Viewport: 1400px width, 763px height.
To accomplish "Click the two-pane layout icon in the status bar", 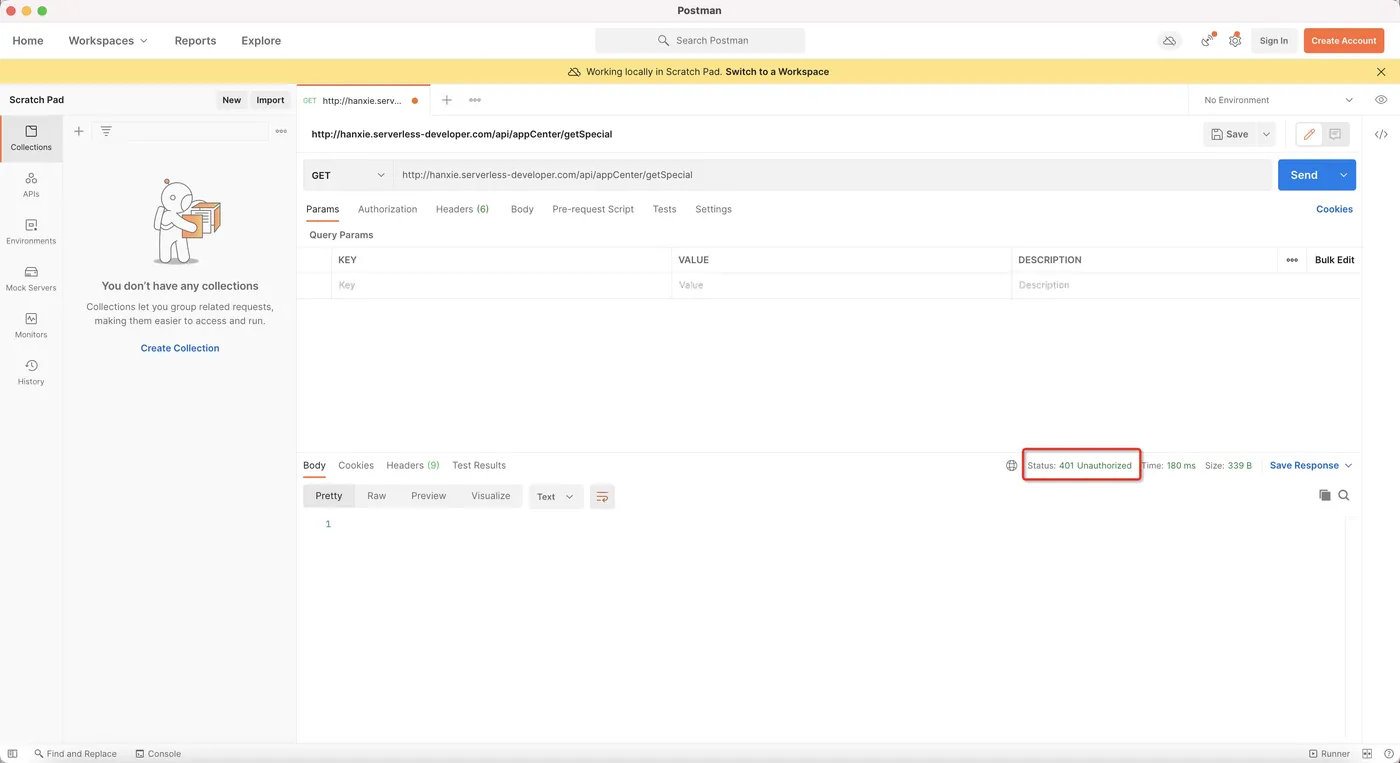I will tap(1367, 753).
